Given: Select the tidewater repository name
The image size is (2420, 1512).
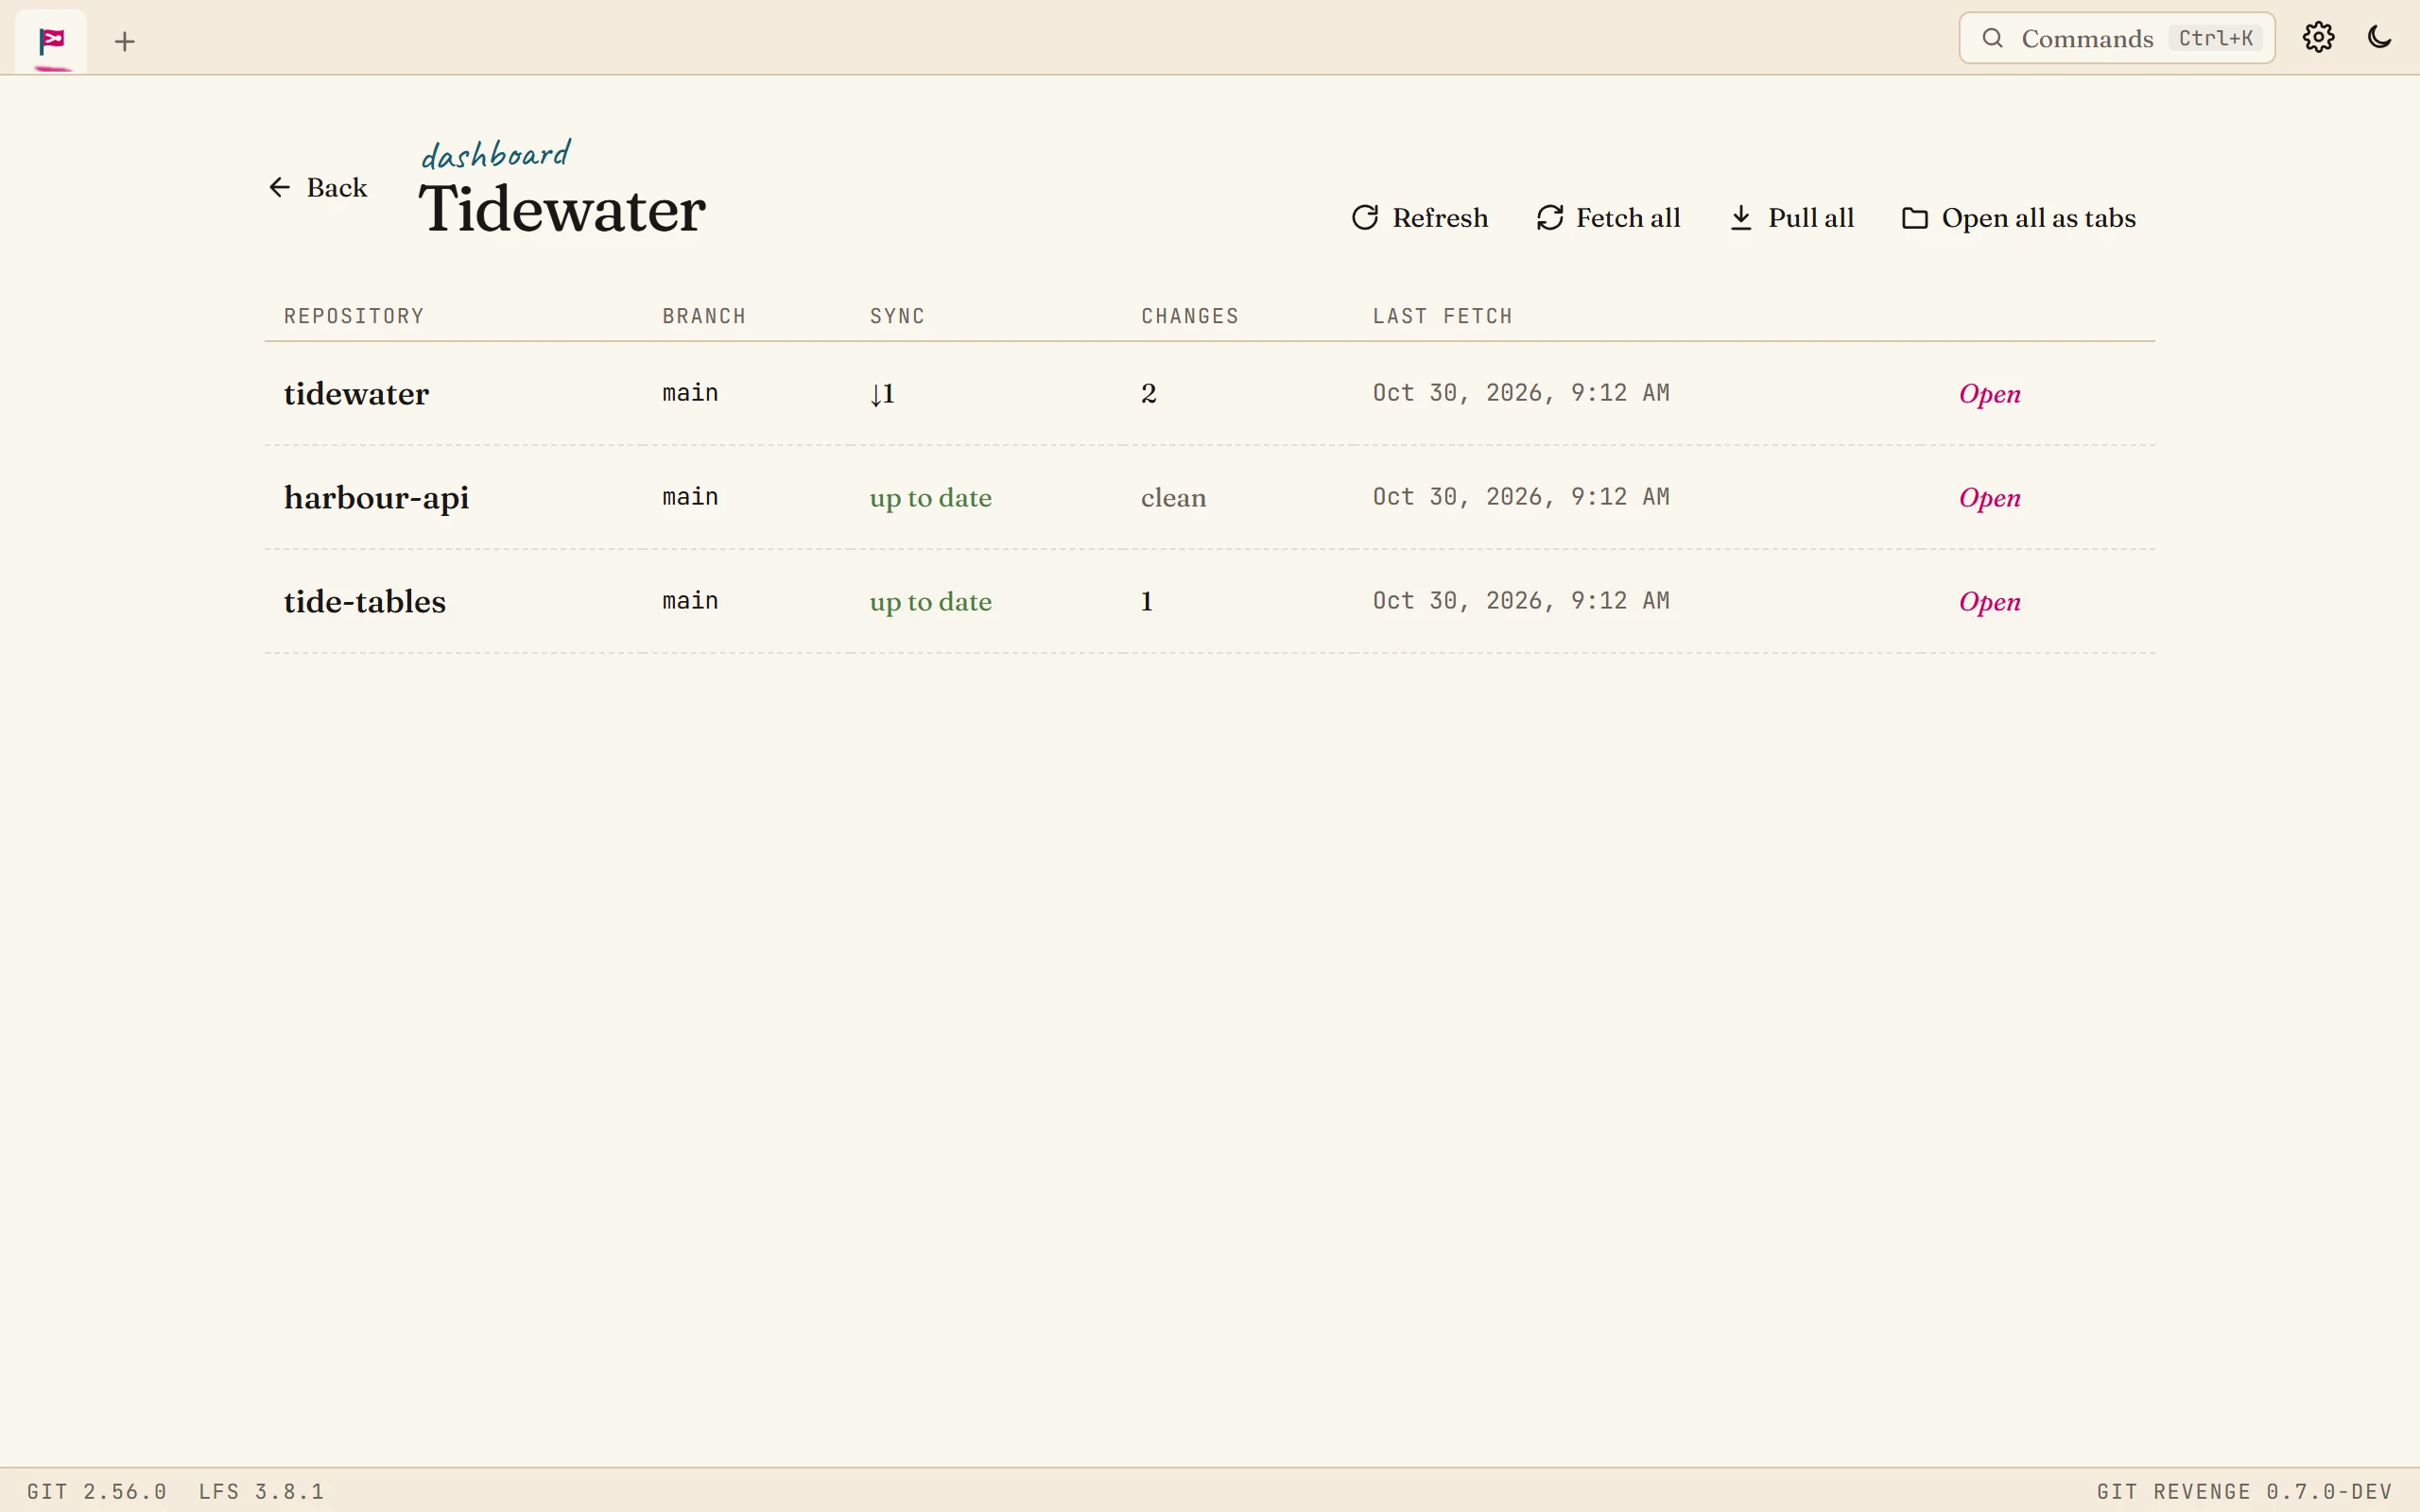Looking at the screenshot, I should 356,394.
